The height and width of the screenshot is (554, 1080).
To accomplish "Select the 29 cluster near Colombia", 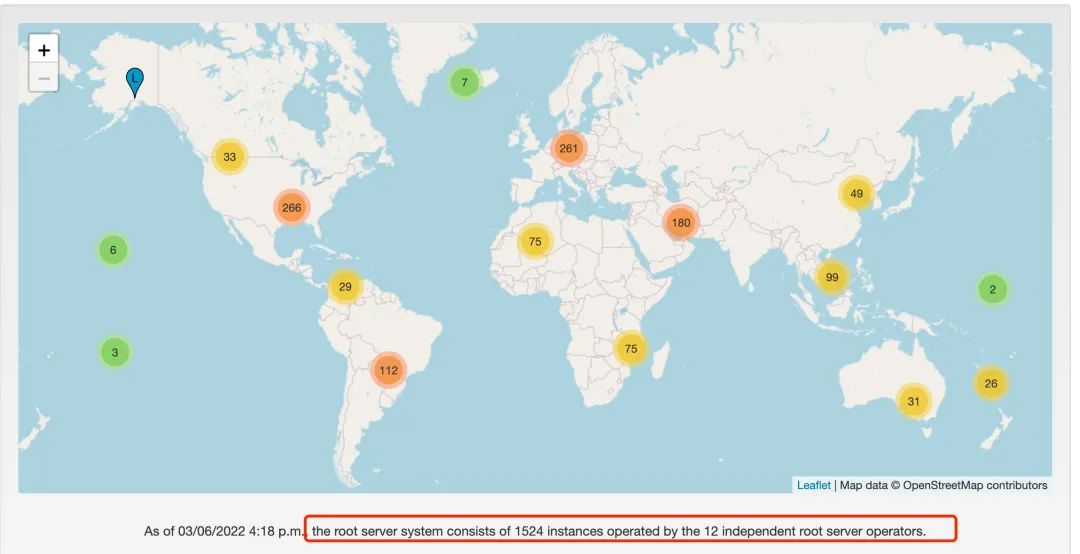I will [x=345, y=287].
